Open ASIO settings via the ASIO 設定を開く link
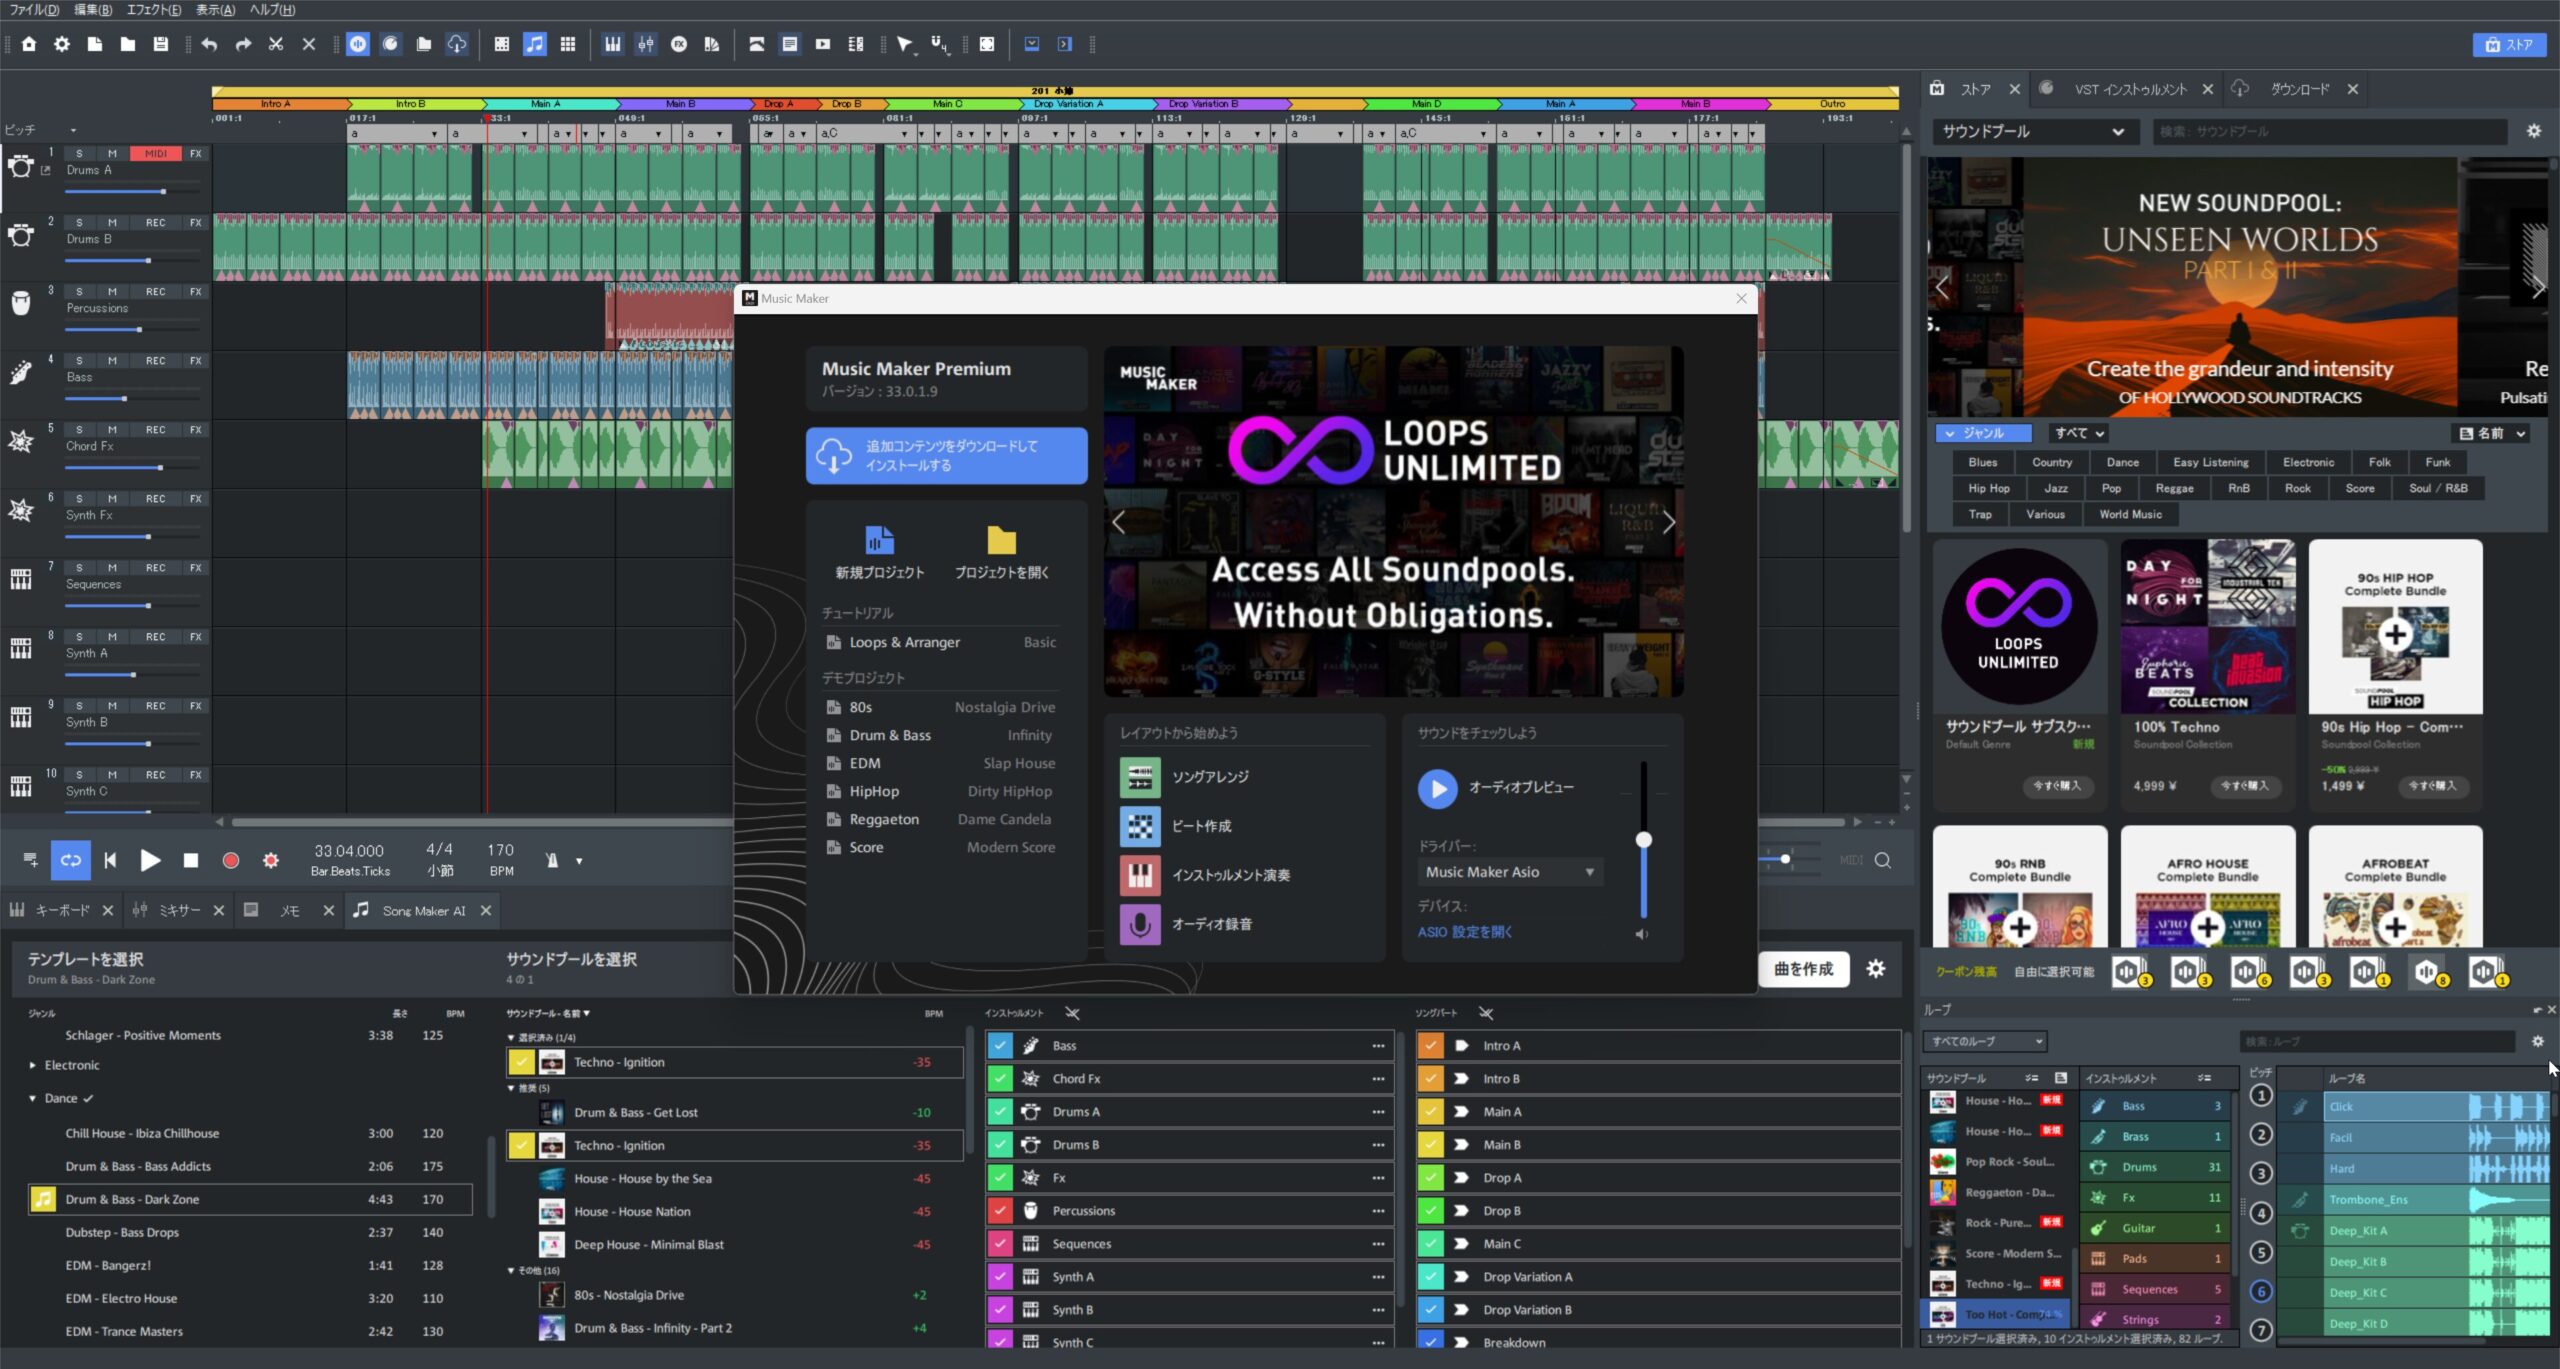This screenshot has height=1369, width=2560. pos(1466,931)
